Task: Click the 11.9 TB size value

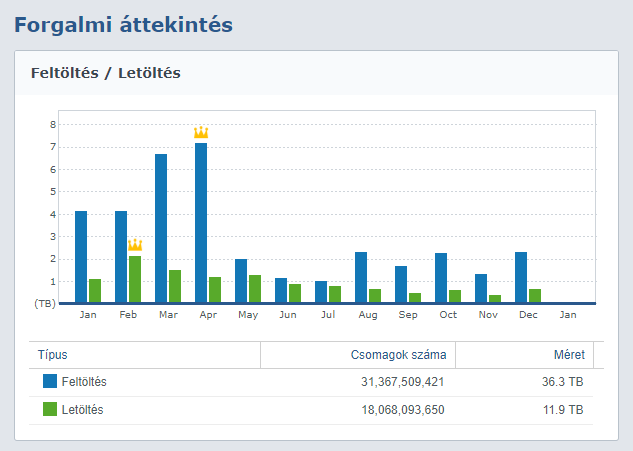Action: coord(563,409)
